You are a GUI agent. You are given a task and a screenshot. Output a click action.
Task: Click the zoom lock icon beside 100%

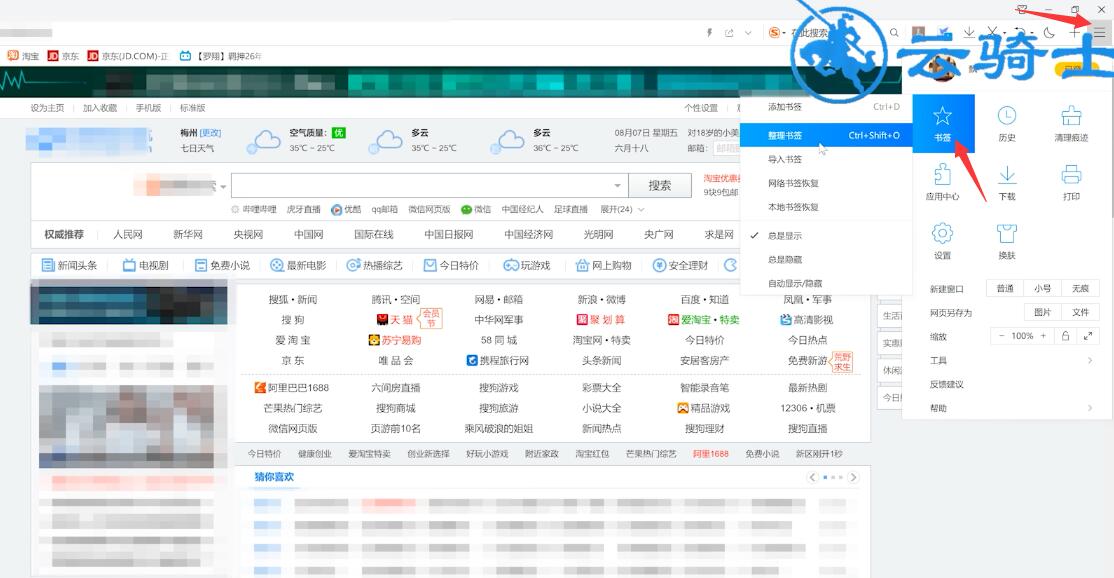coord(1065,336)
